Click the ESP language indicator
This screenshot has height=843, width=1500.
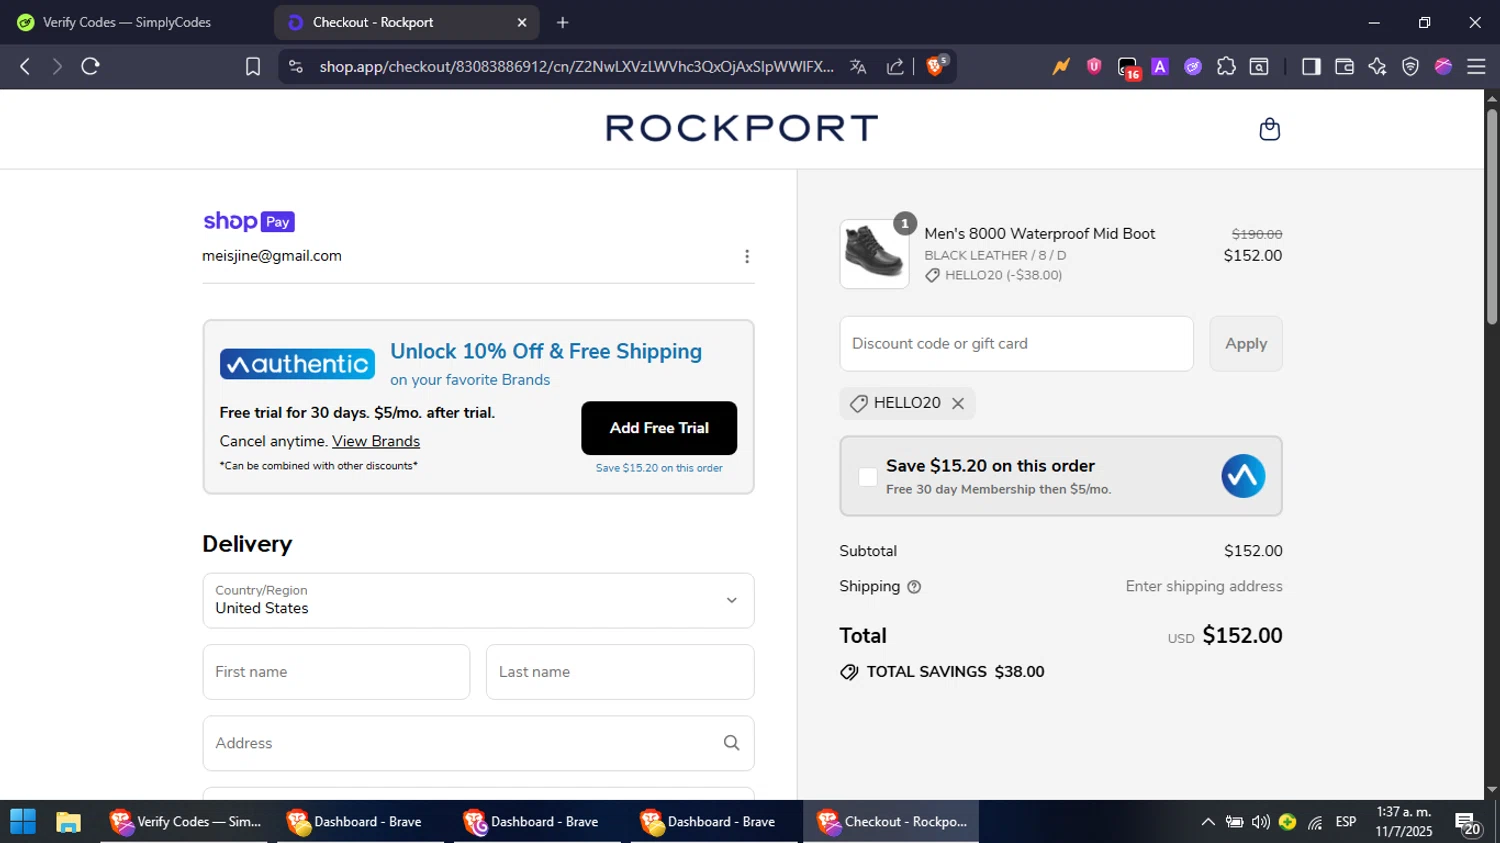point(1346,822)
